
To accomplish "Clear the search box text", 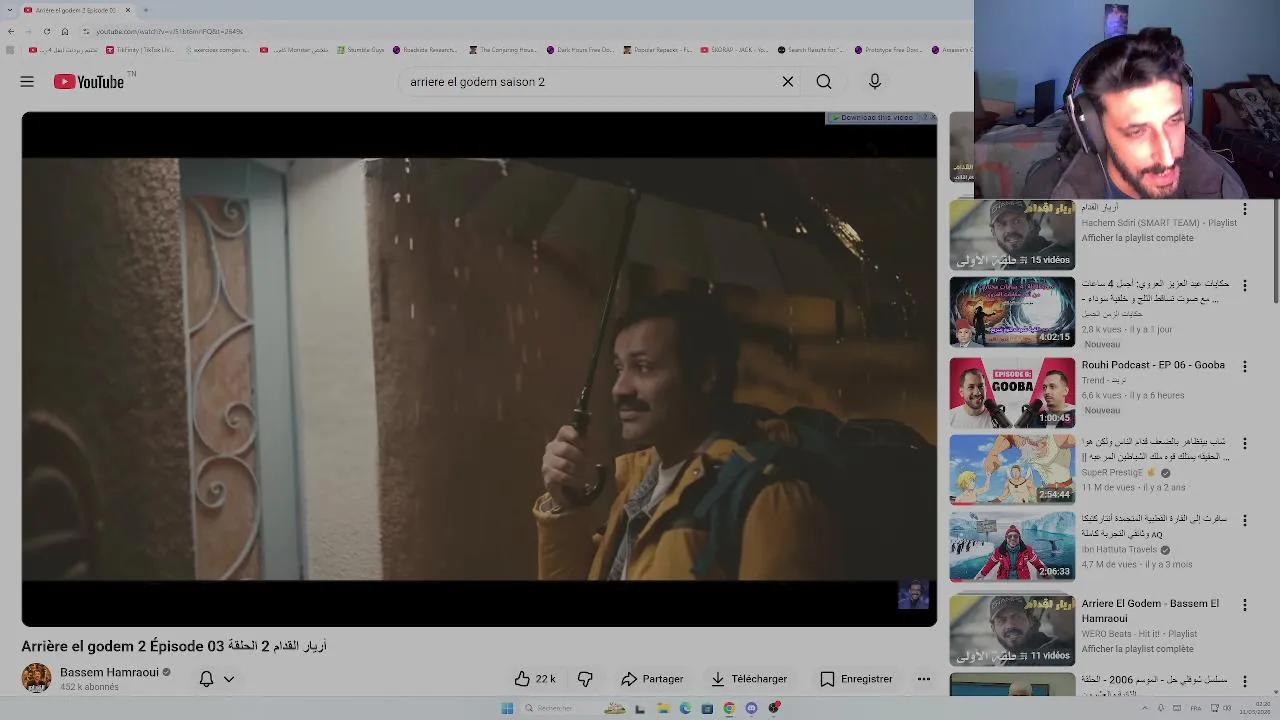I will tap(788, 82).
